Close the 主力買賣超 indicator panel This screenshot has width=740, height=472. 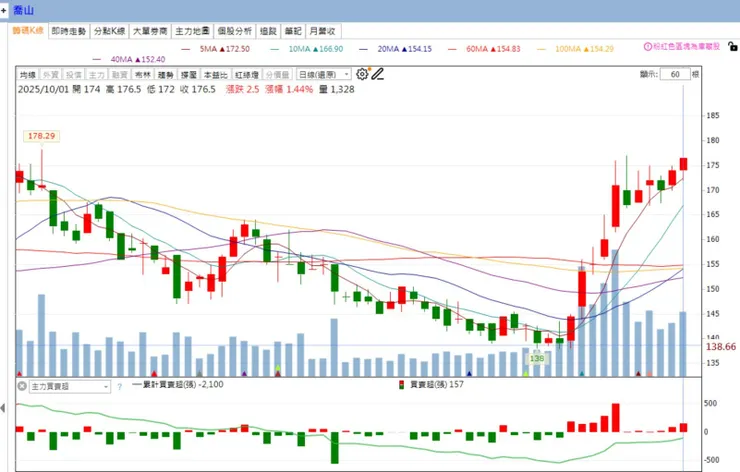pos(22,386)
